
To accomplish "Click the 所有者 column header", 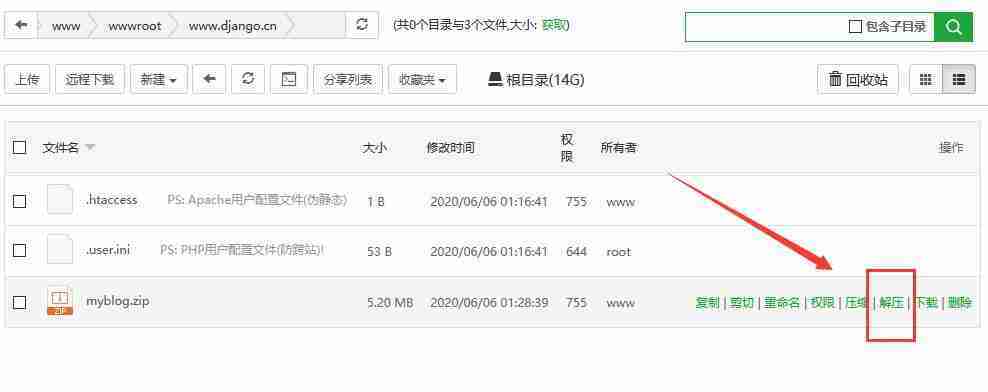I will [x=618, y=148].
